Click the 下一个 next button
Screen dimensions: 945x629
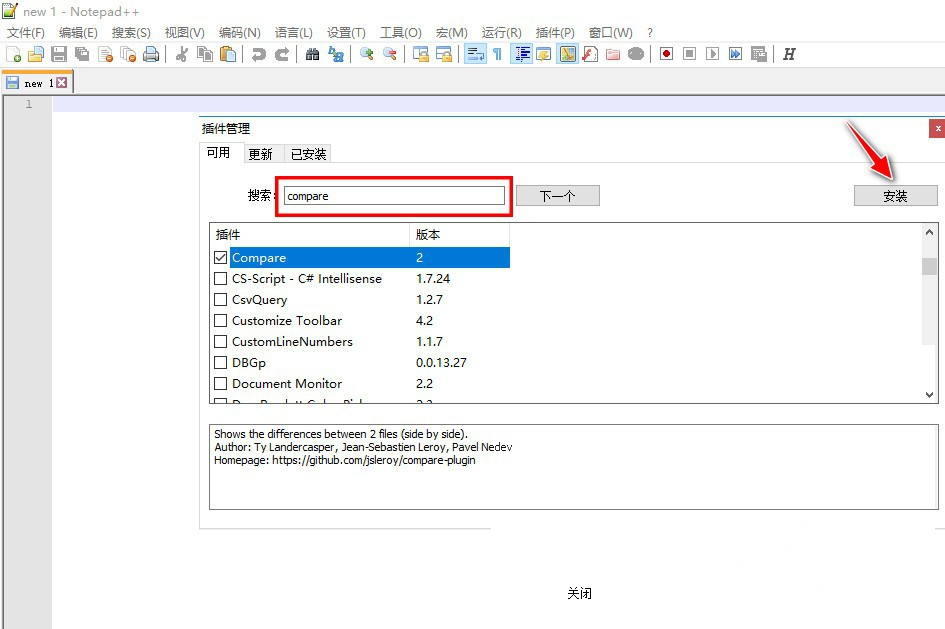click(x=557, y=196)
